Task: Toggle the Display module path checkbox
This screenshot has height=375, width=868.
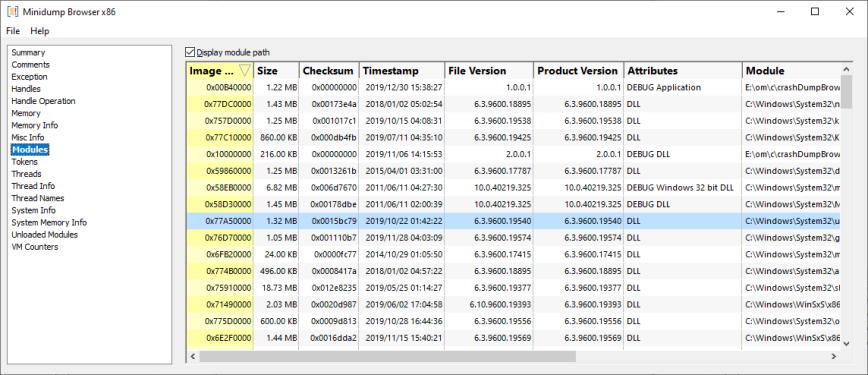Action: 190,53
